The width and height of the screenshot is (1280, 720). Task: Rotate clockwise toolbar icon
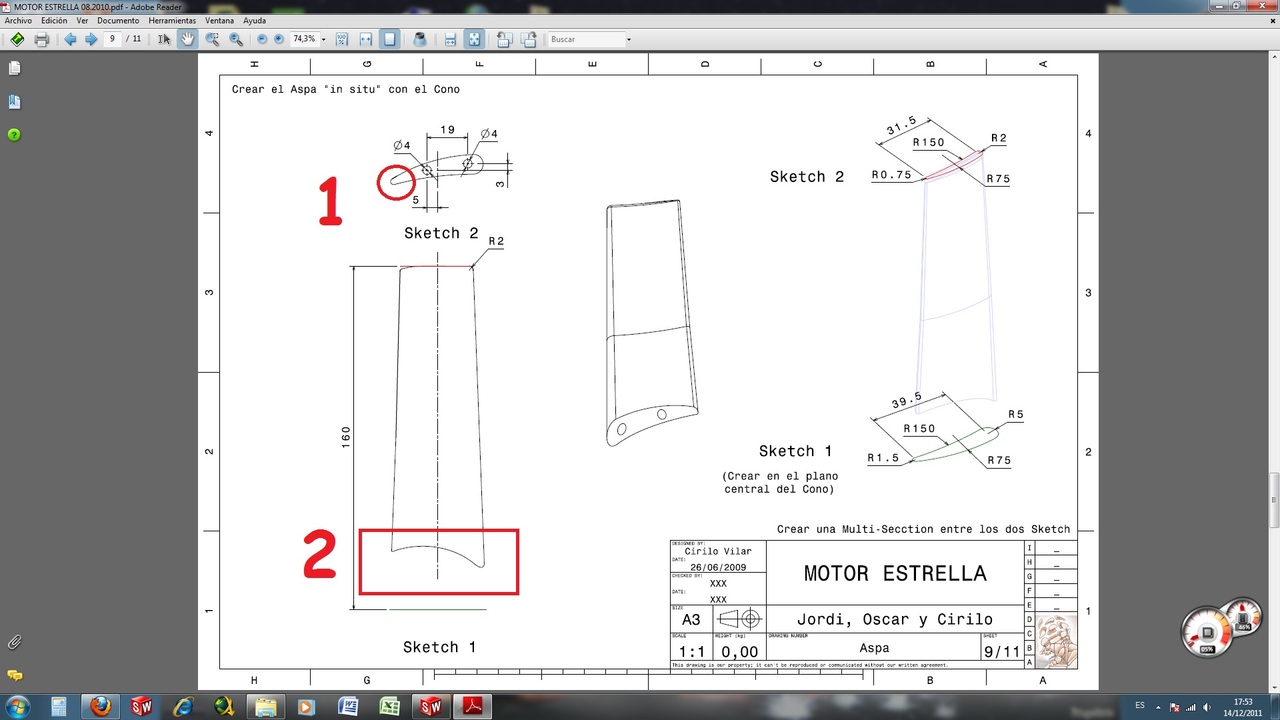(527, 39)
